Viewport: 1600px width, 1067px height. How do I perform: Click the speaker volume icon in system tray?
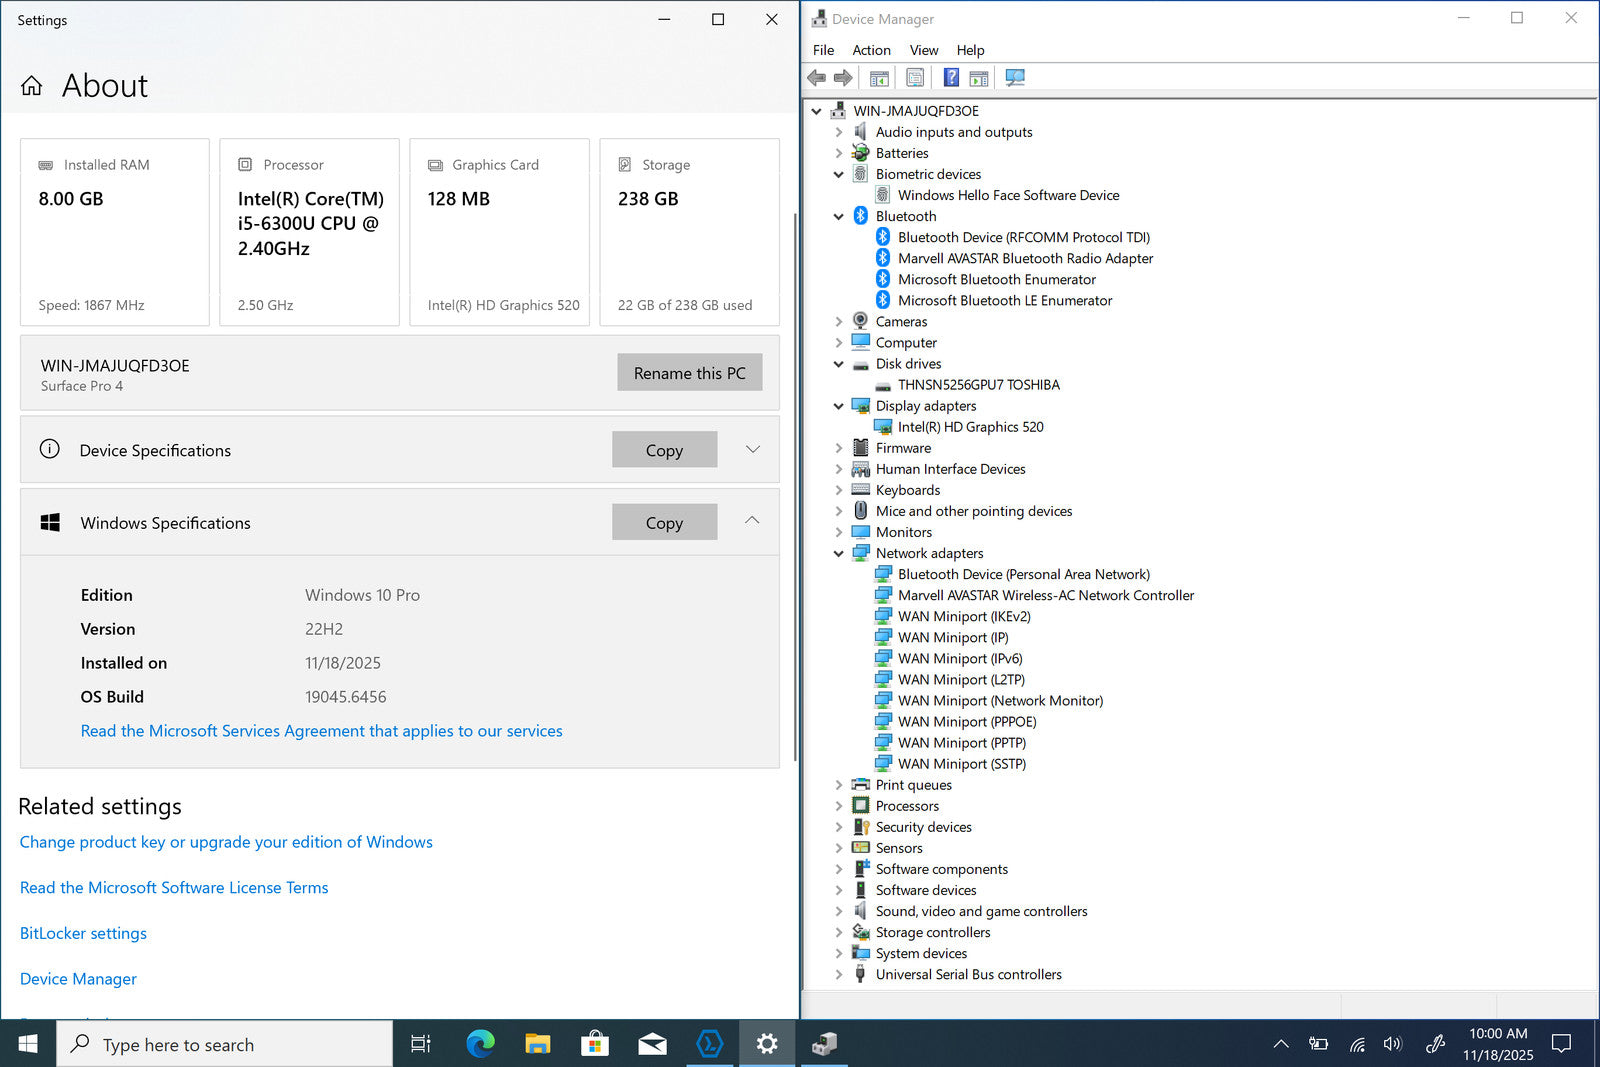(1392, 1044)
